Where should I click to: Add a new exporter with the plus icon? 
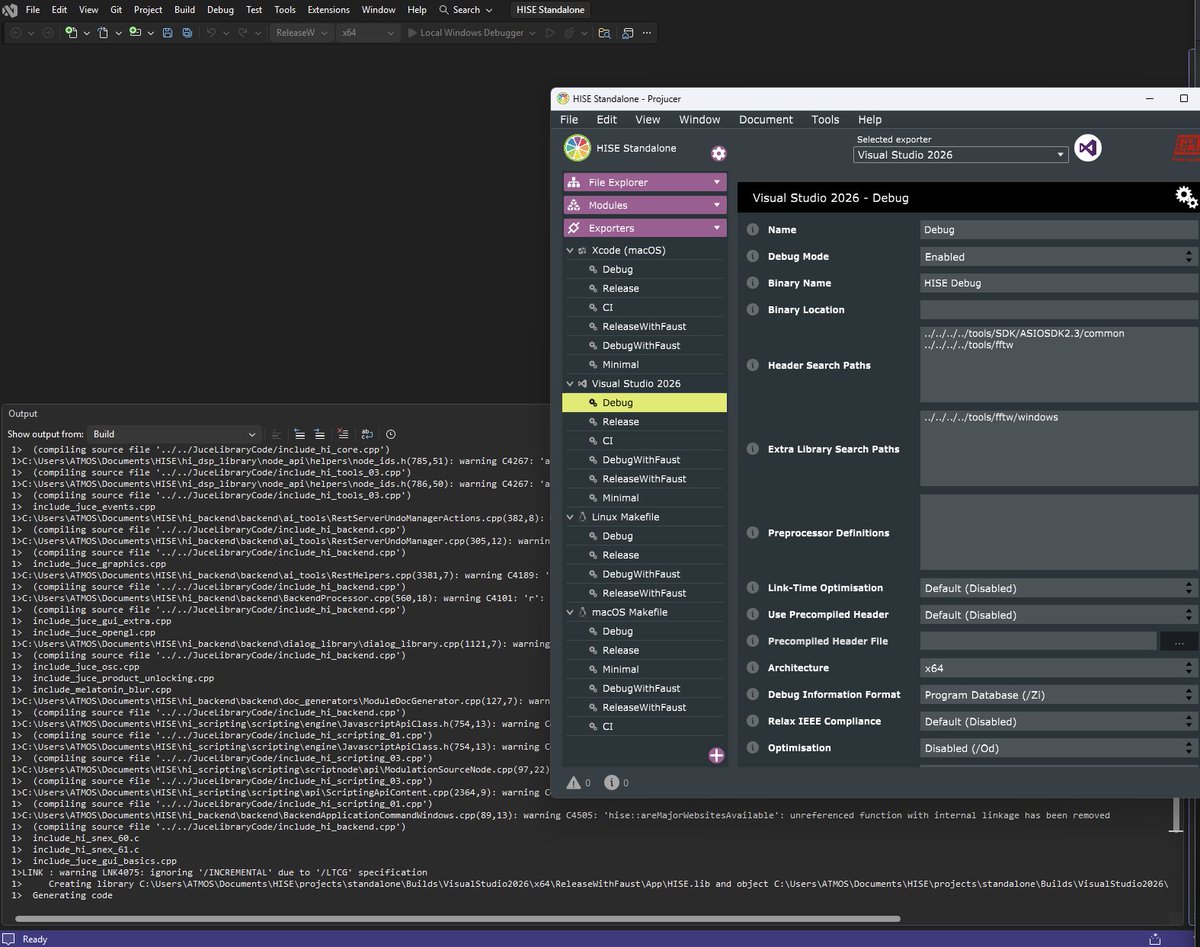716,755
